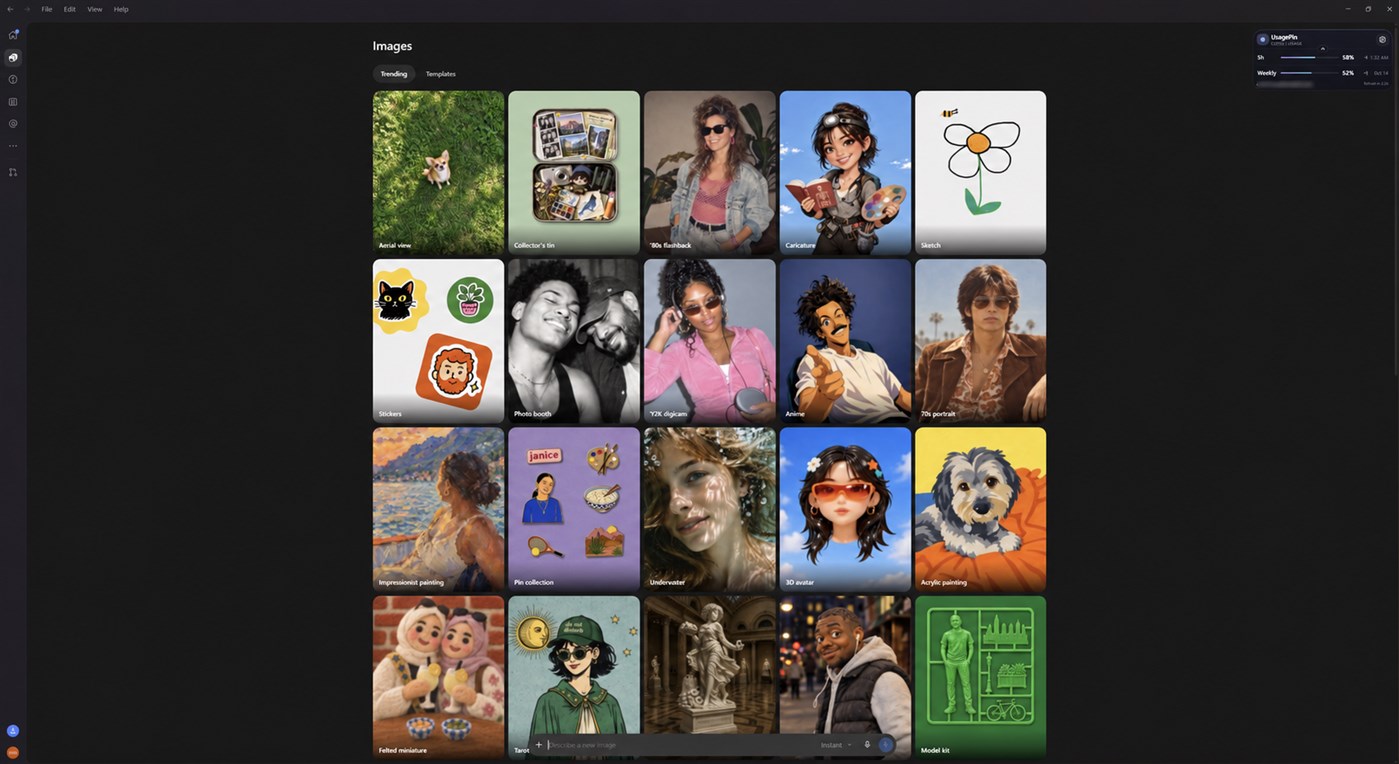1399x764 pixels.
Task: Send prompt with the blue submit button
Action: (885, 745)
